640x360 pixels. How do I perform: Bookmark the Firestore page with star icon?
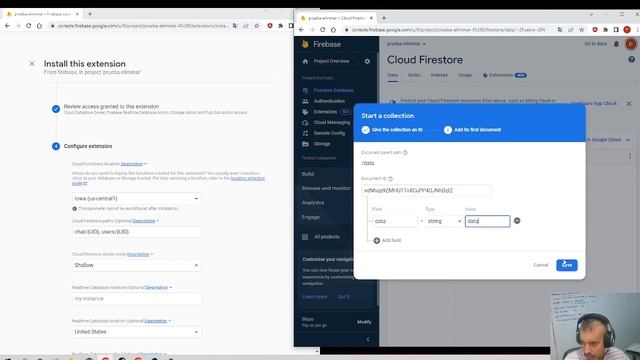[582, 30]
